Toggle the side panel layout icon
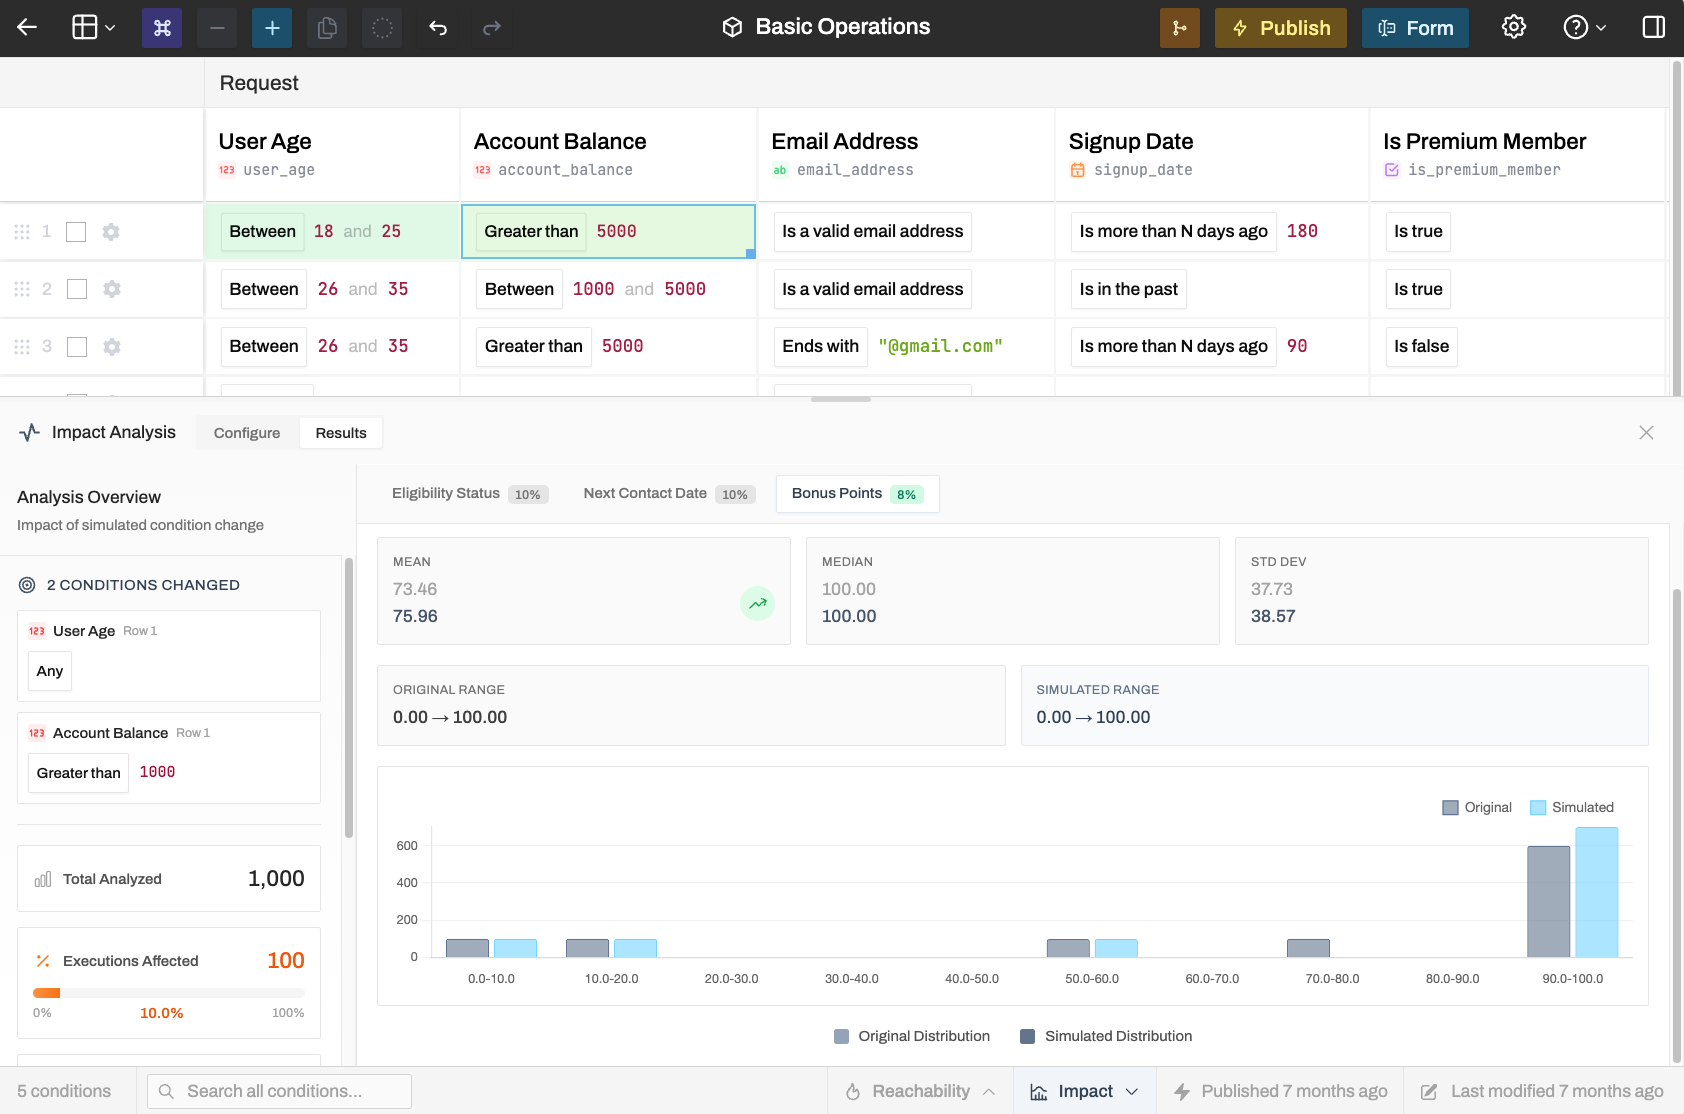The image size is (1684, 1114). tap(1653, 27)
